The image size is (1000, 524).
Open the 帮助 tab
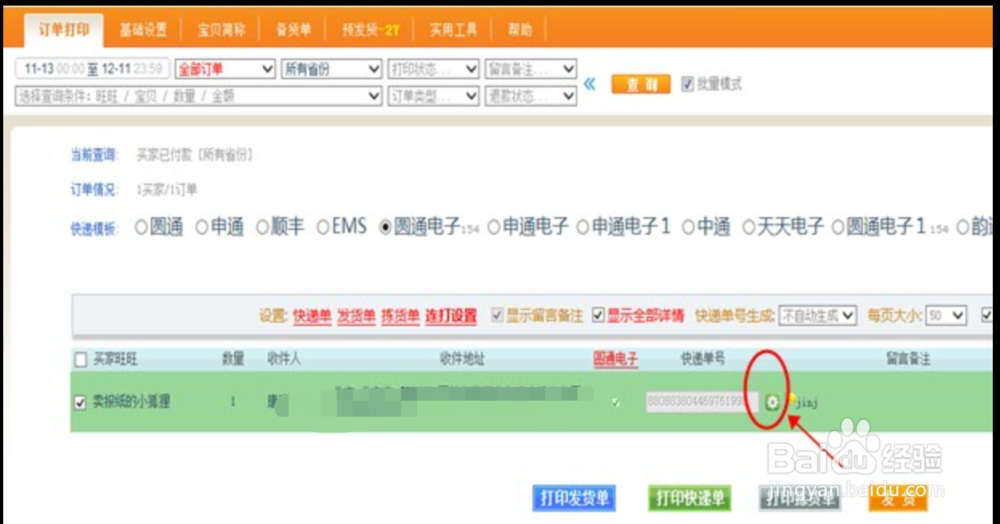click(x=520, y=29)
